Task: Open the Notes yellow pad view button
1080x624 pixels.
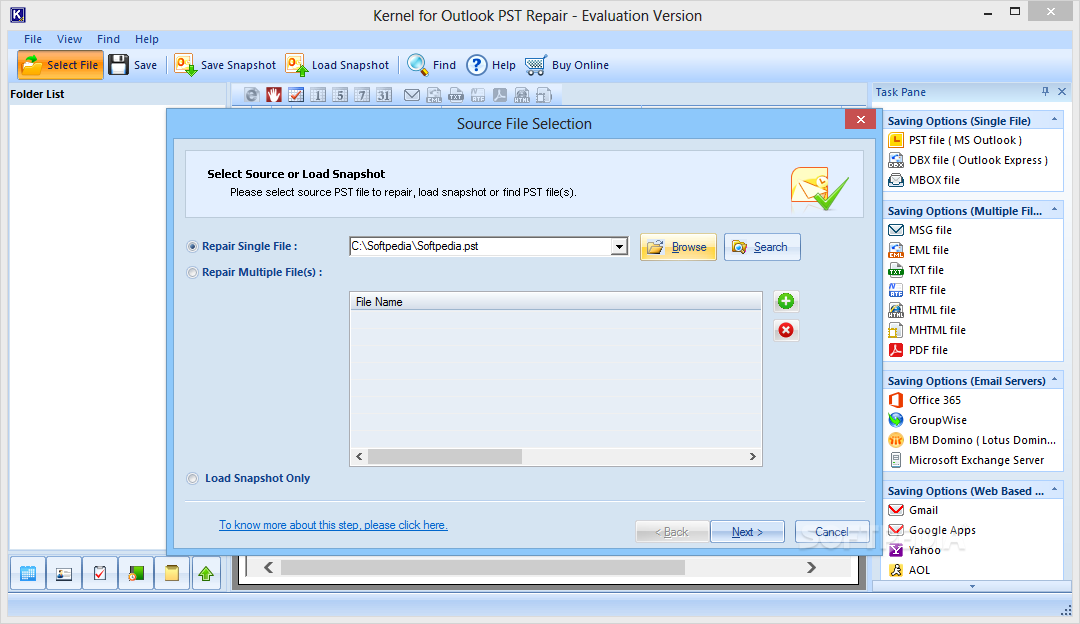Action: pos(172,573)
